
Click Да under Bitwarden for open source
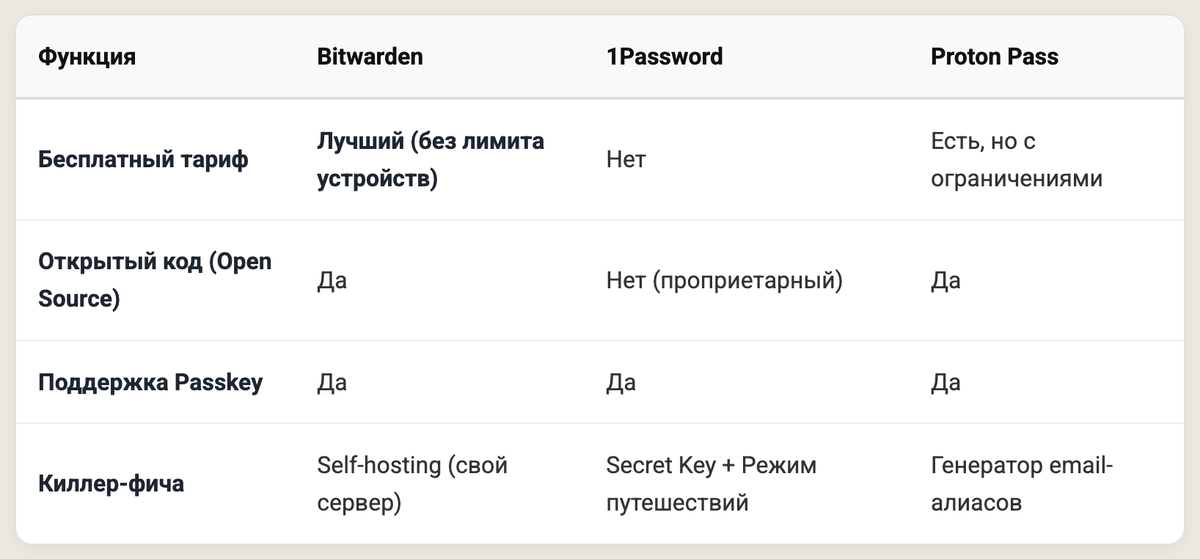click(332, 281)
